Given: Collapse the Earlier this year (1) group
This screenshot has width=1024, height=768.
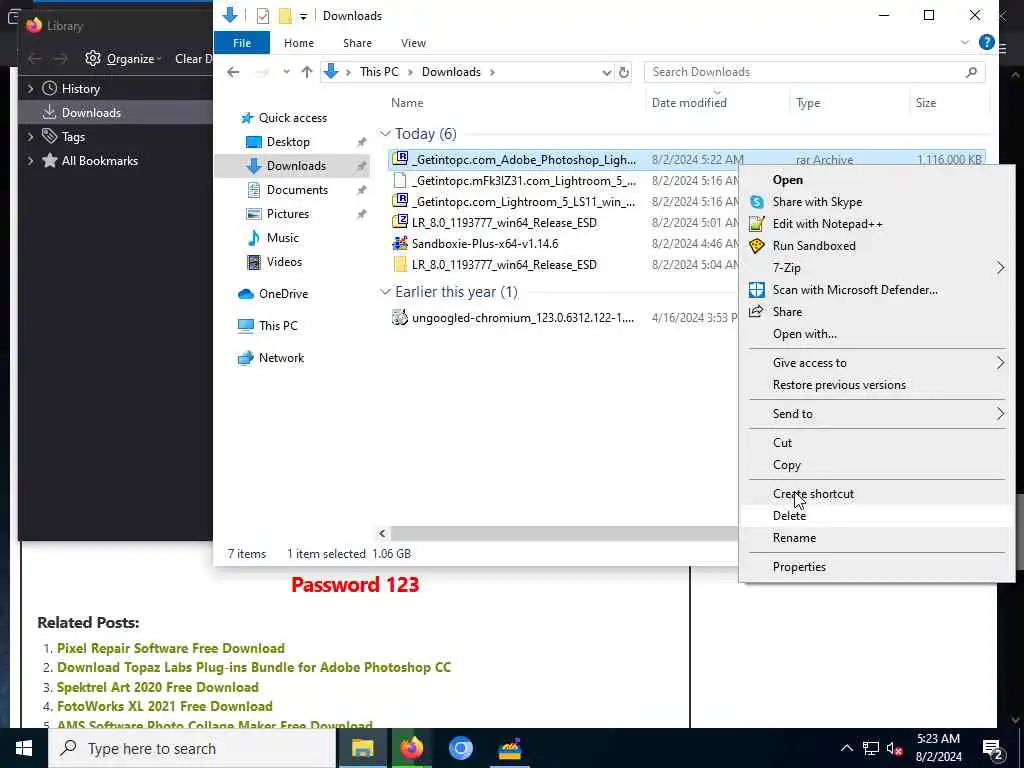Looking at the screenshot, I should 385,292.
